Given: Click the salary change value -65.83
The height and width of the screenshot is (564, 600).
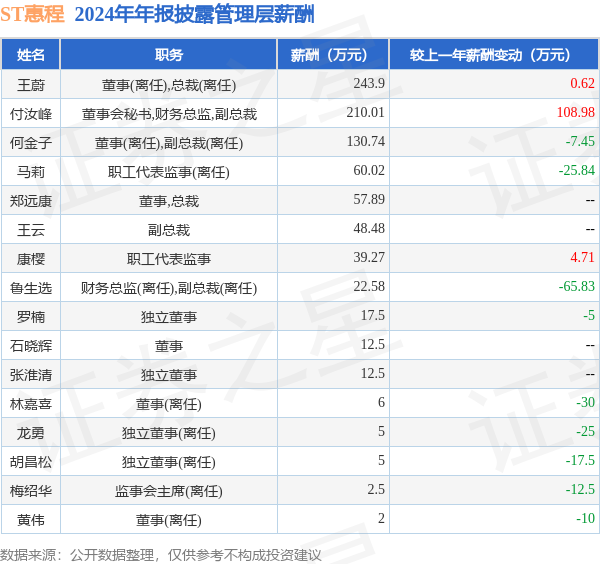Looking at the screenshot, I should [x=577, y=286].
